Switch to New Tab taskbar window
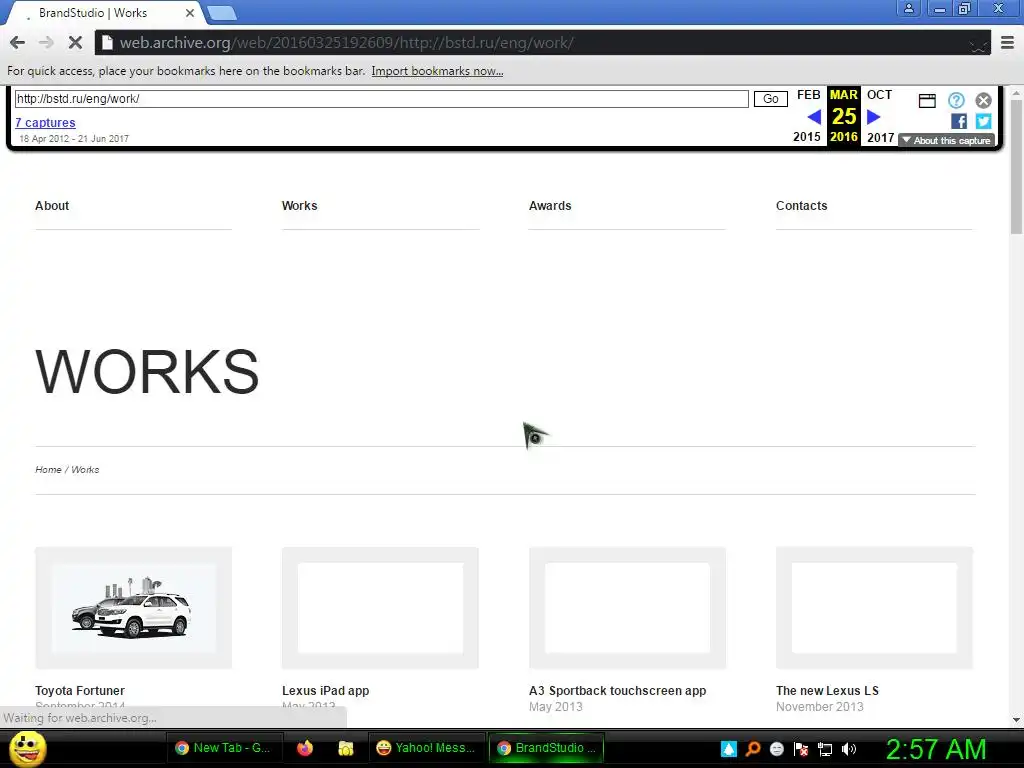1024x768 pixels. point(223,748)
